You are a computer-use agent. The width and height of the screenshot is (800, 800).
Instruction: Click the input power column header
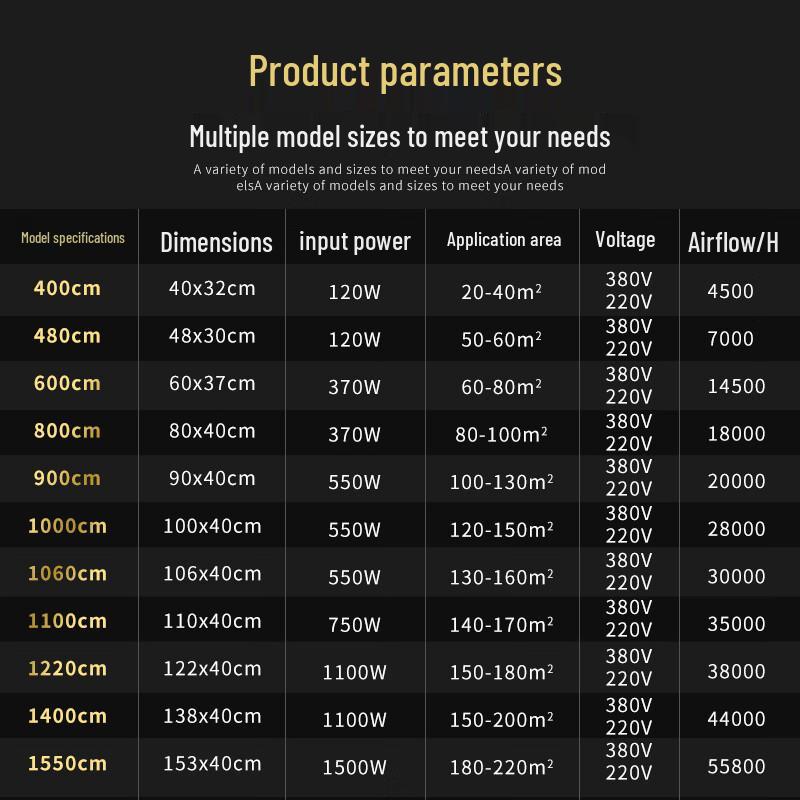click(355, 241)
